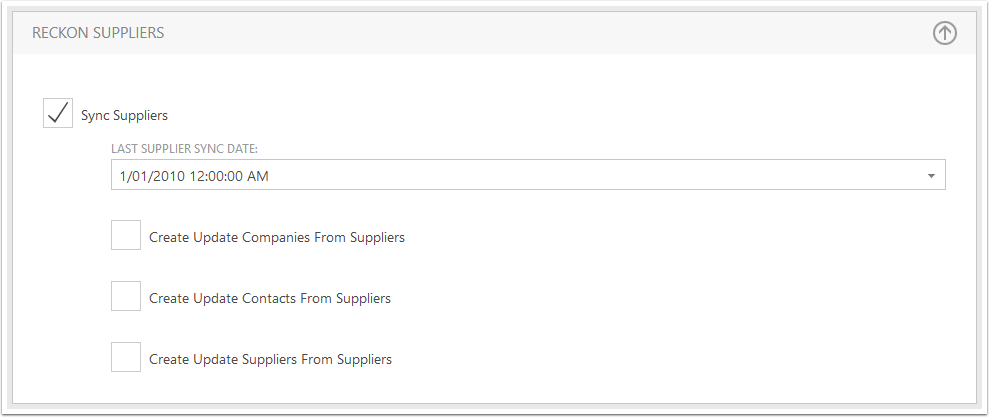
Task: Click the word Companies in the first sub-option
Action: point(276,237)
